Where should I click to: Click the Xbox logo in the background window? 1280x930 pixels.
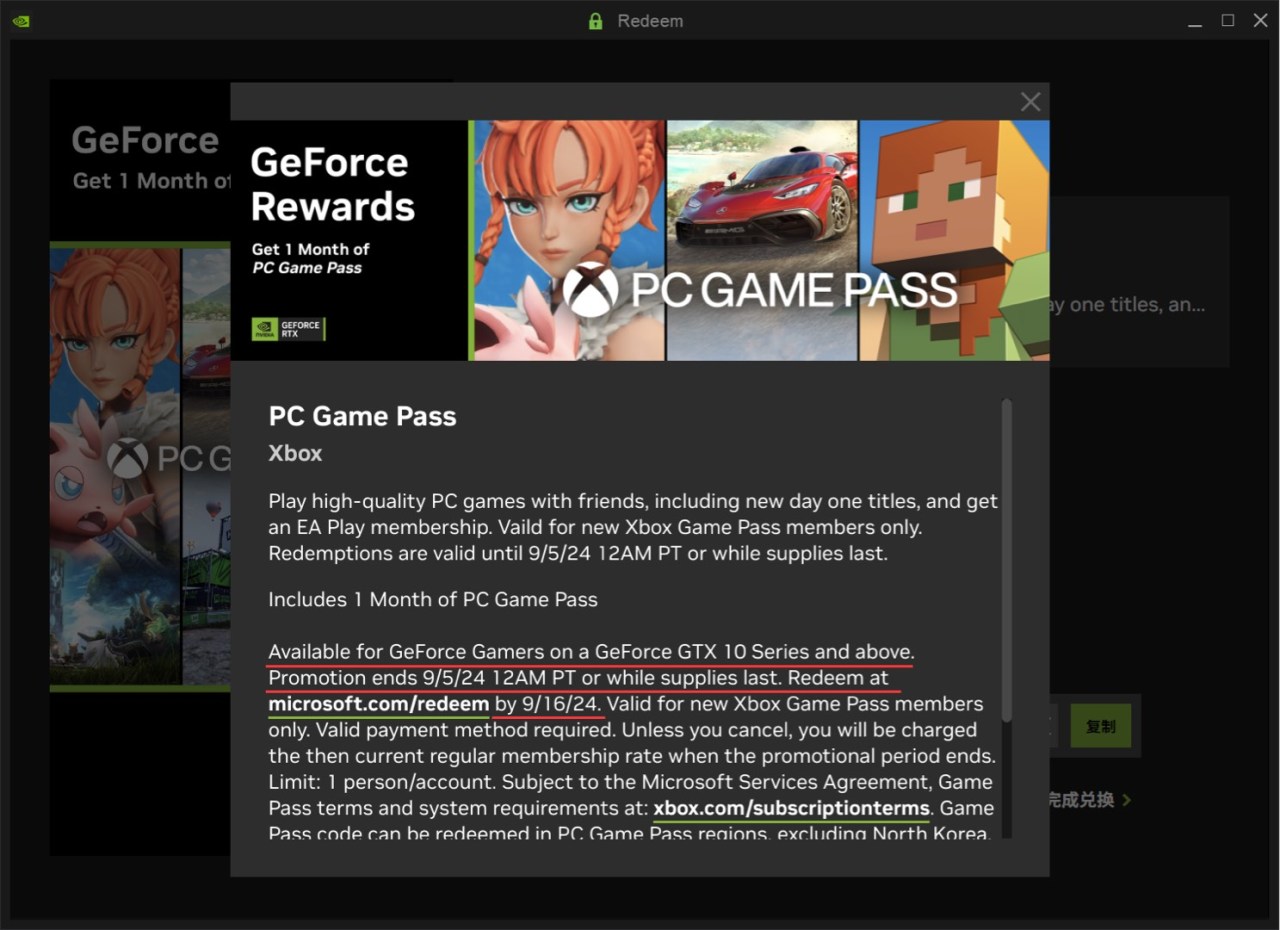[x=128, y=458]
